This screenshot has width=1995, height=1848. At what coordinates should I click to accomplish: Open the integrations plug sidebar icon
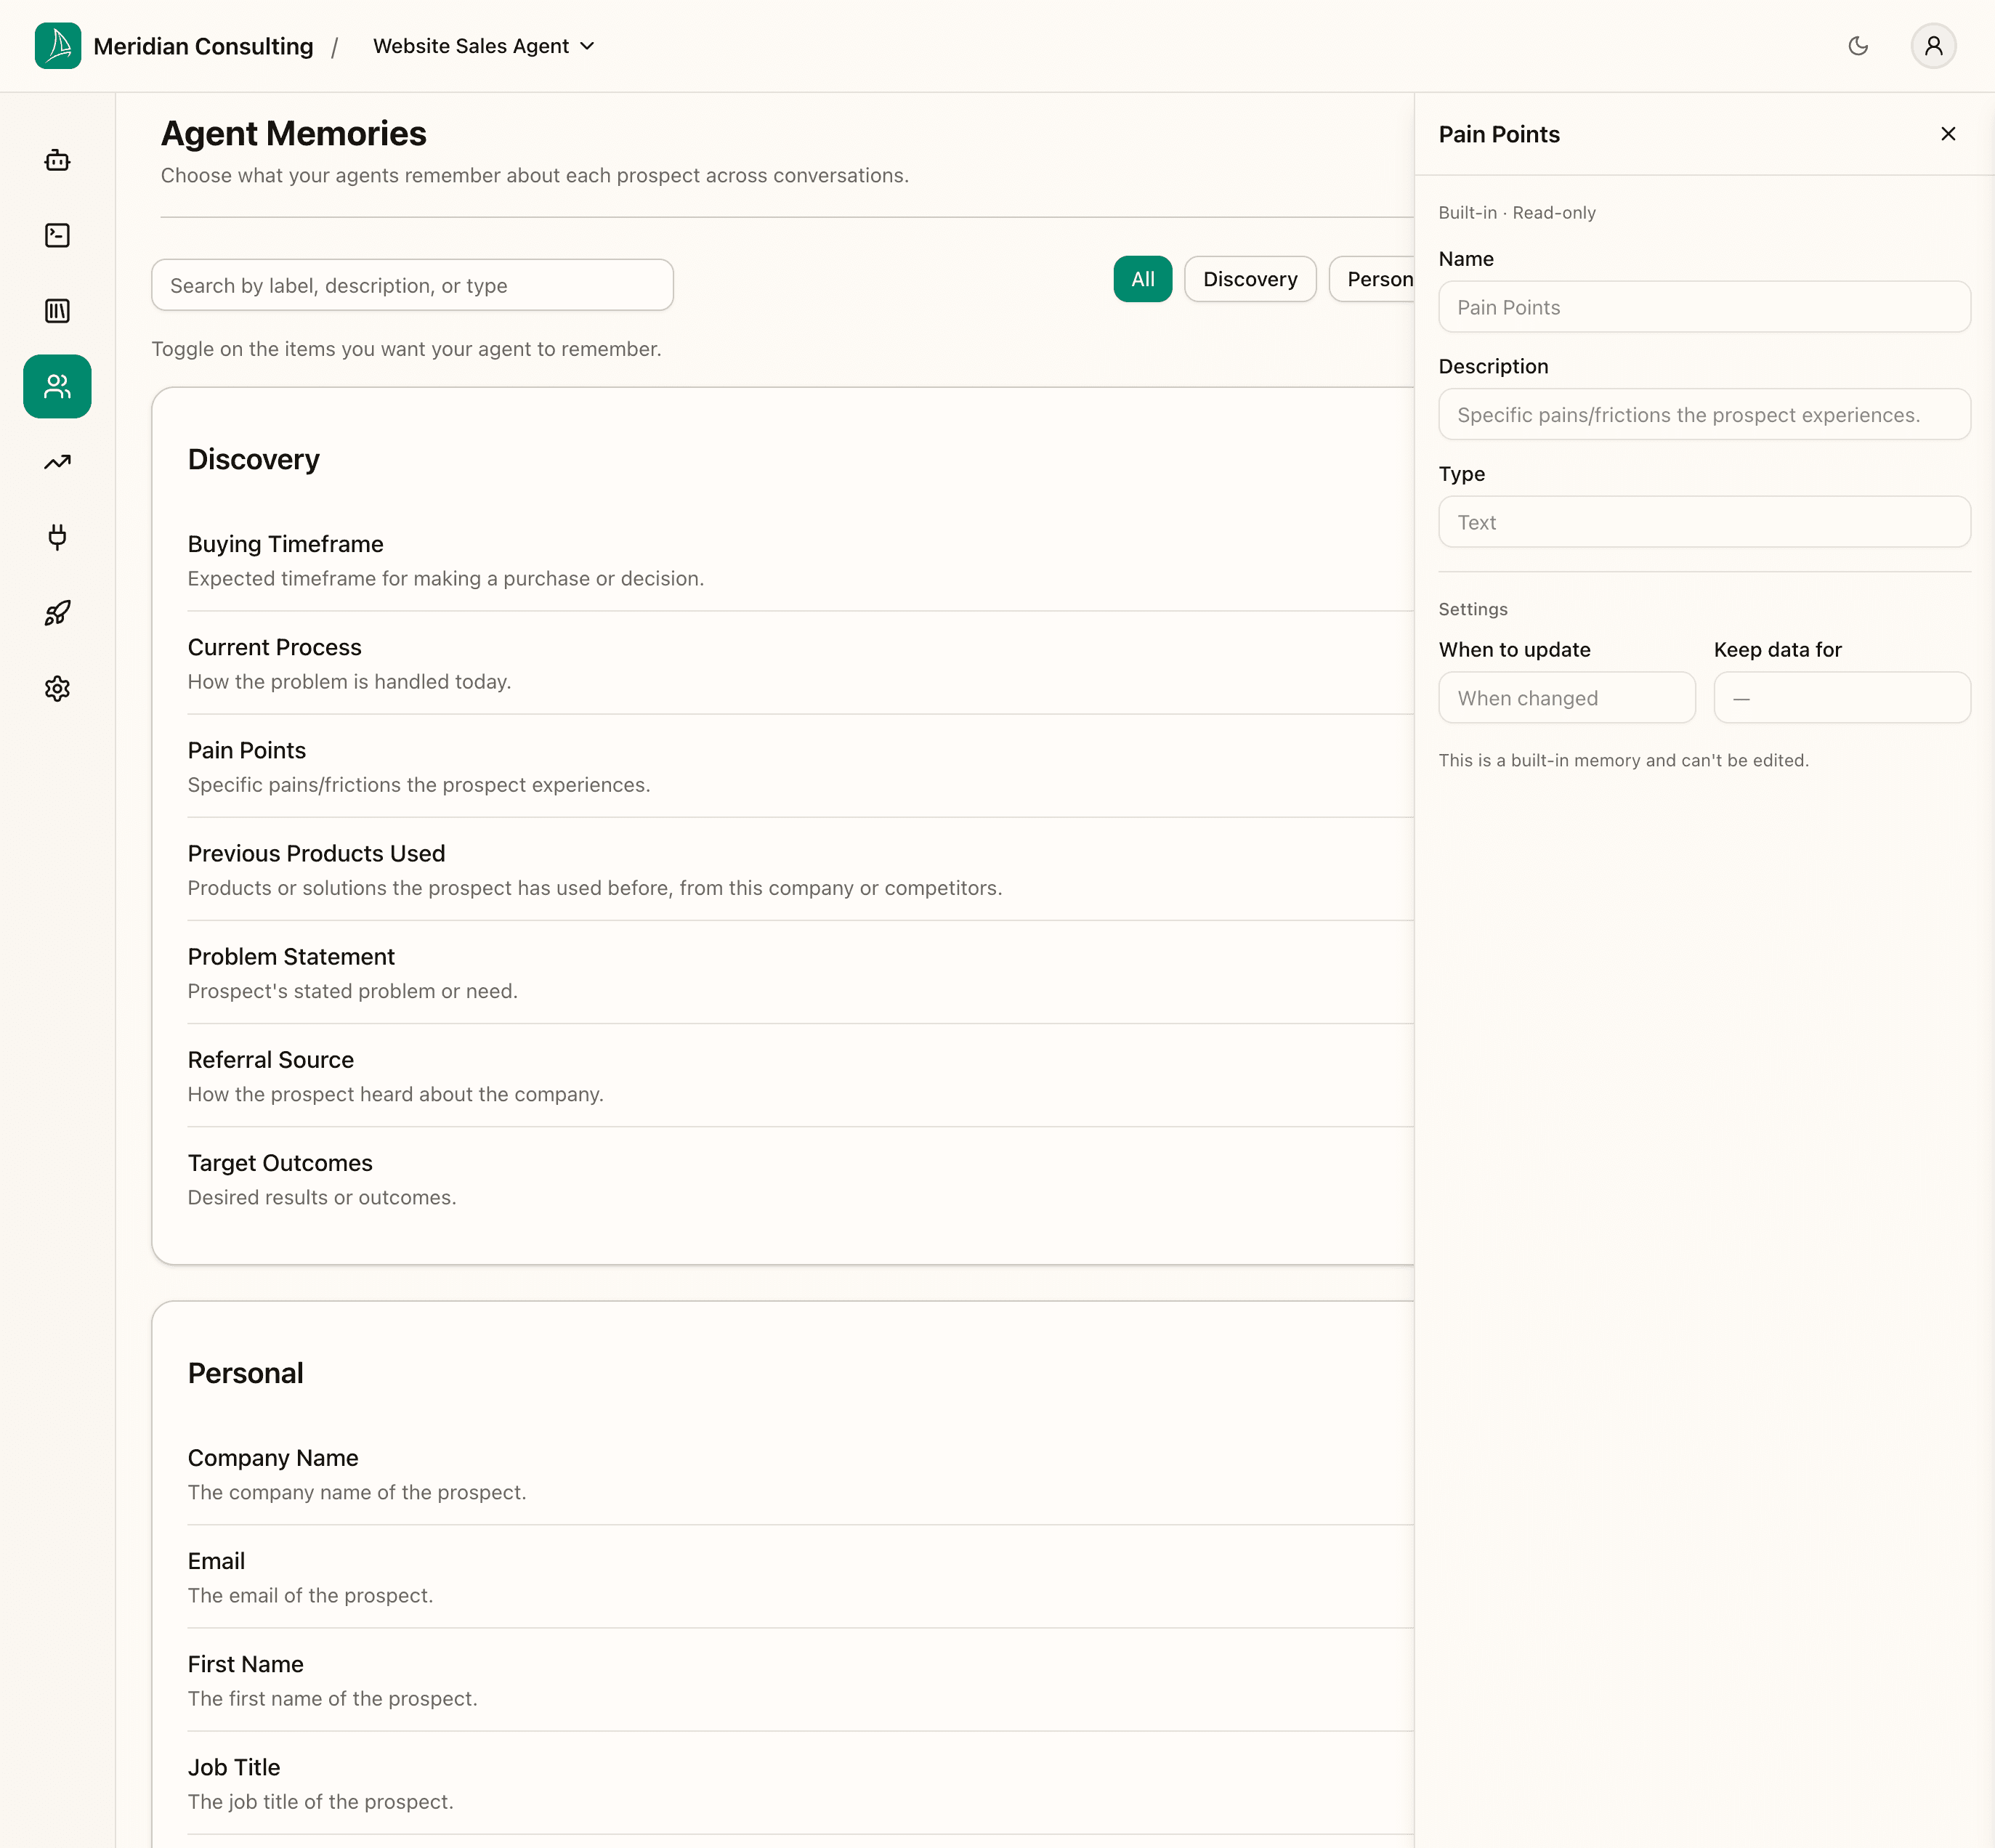tap(57, 537)
